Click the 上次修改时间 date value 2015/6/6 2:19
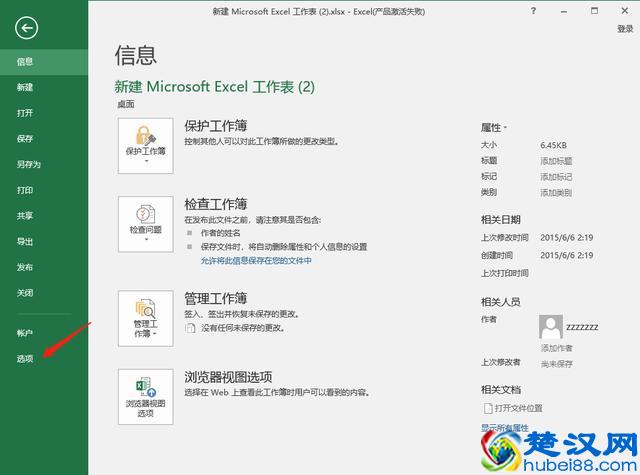 click(567, 238)
